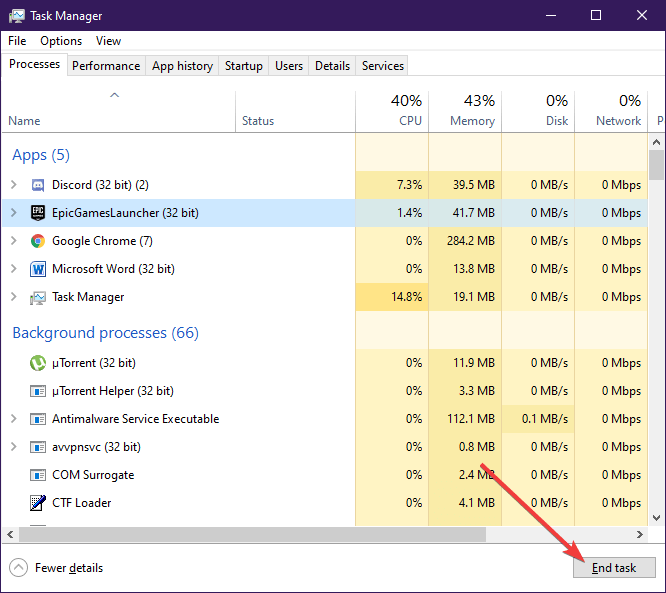The image size is (666, 593).
Task: Click the Task Manager process row icon
Action: coord(38,297)
